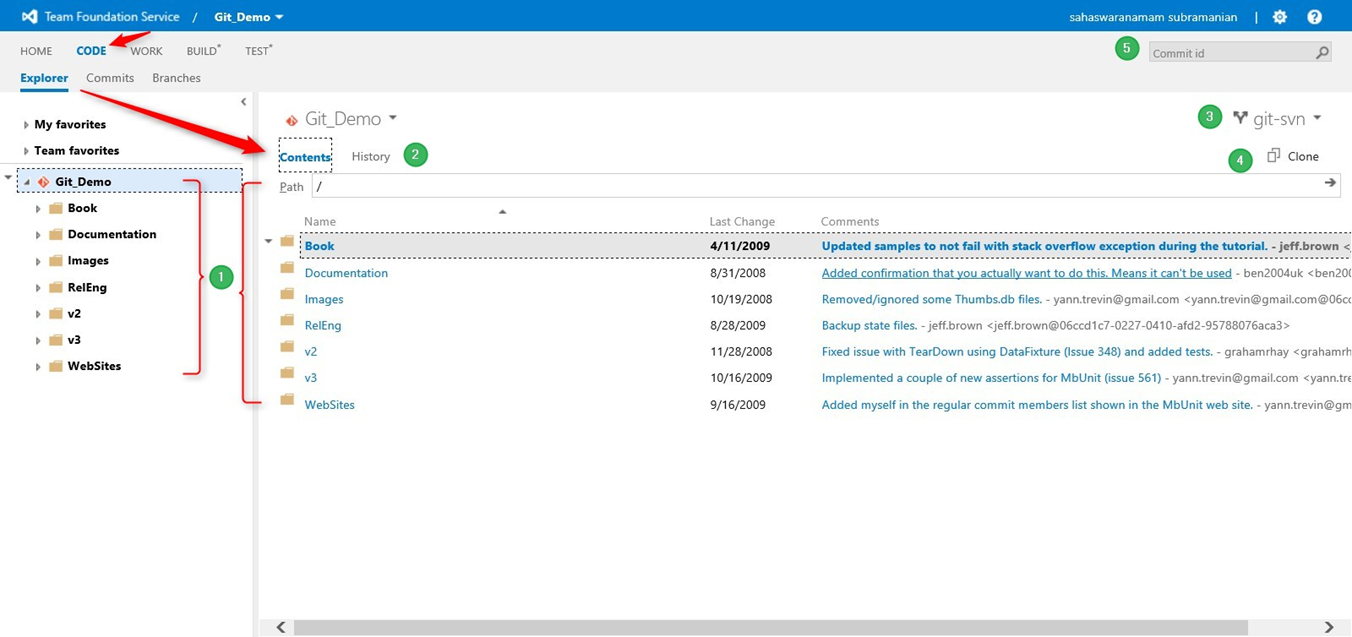Switch to the Commits tab
This screenshot has height=637, width=1352.
coord(110,78)
